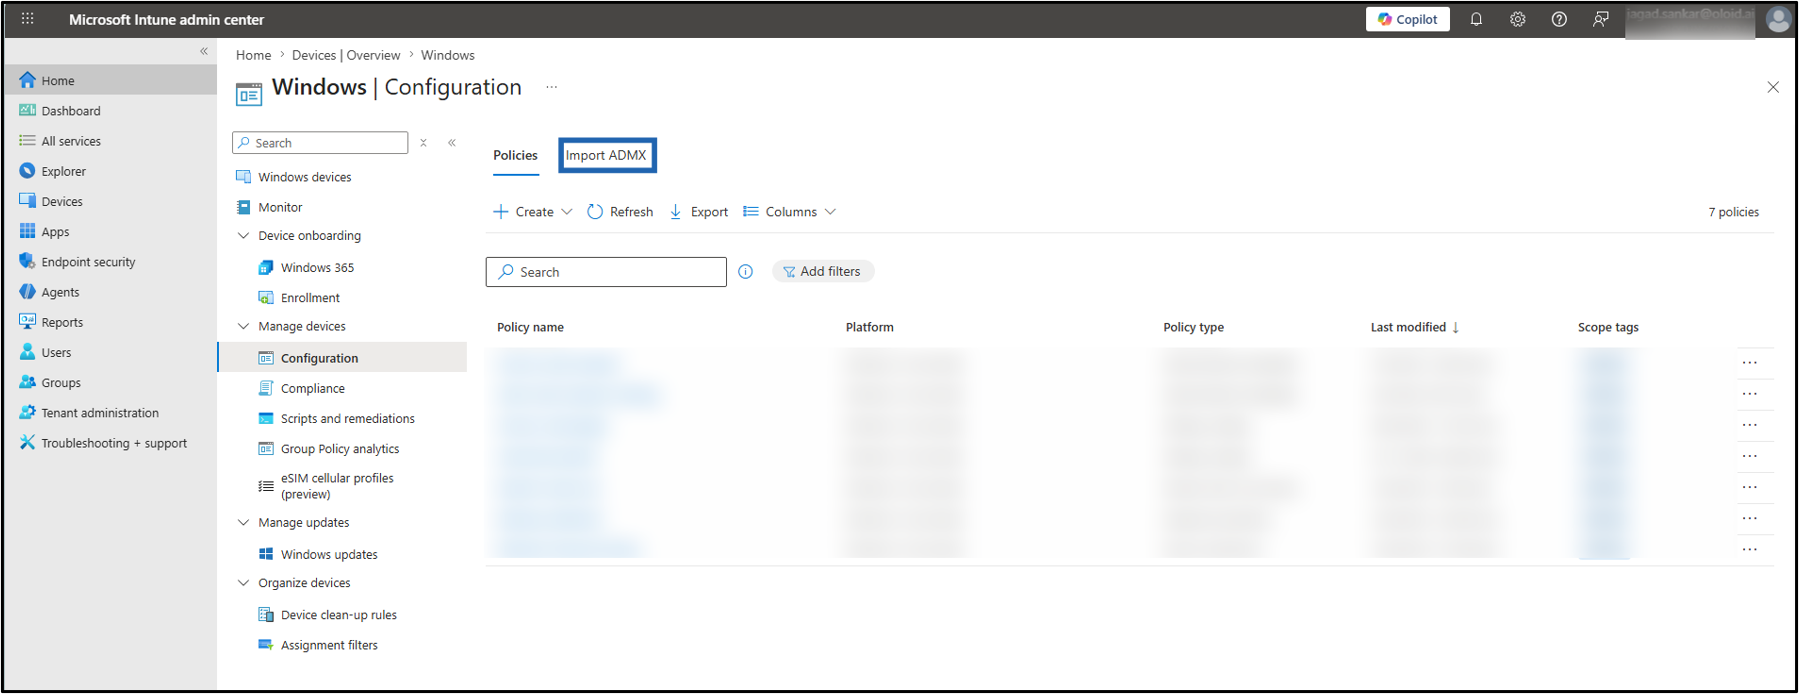
Task: Open the settings gear icon
Action: 1517,19
